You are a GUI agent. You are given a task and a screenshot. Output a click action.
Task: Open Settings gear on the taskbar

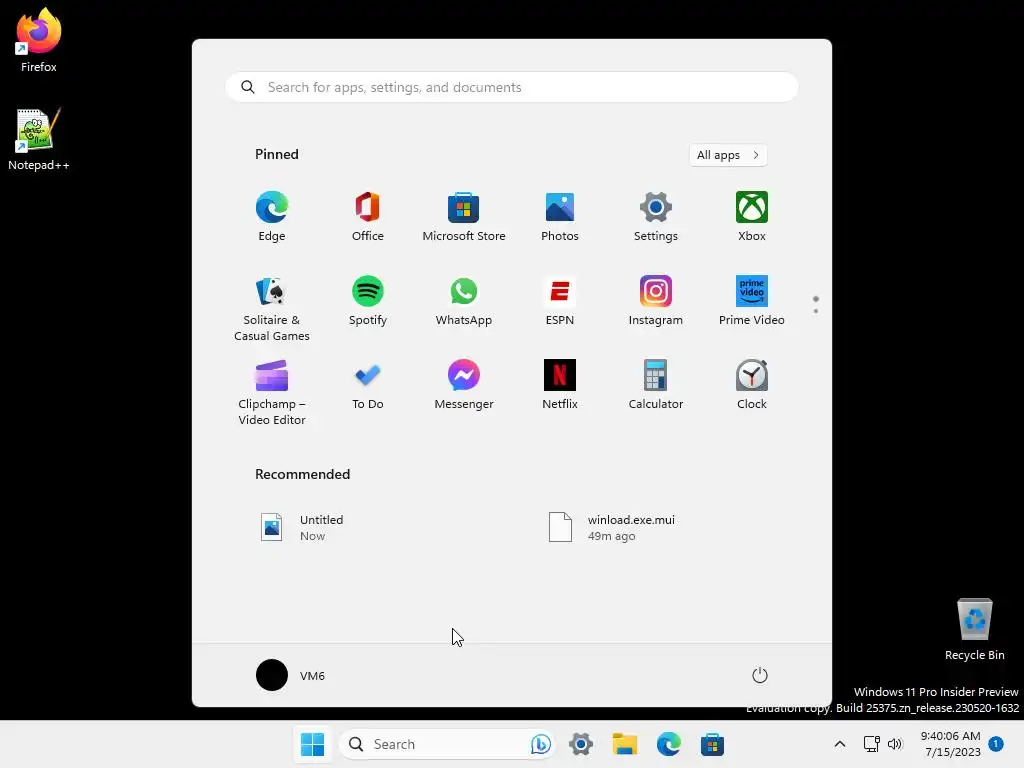(x=581, y=744)
